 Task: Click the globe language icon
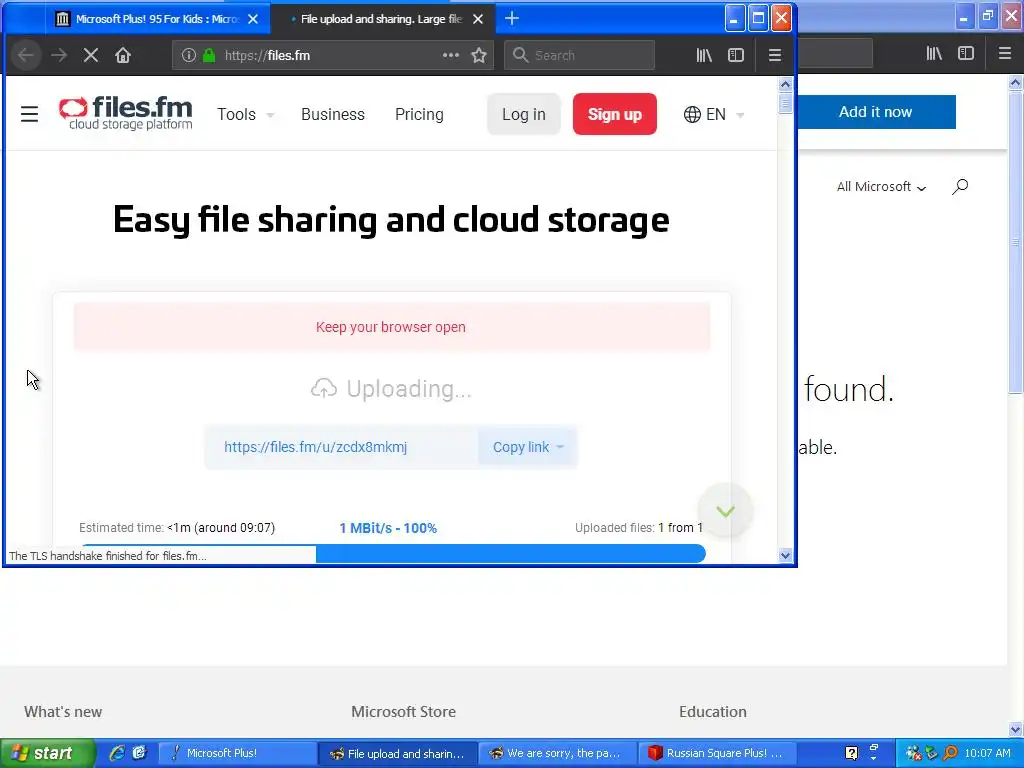tap(692, 114)
